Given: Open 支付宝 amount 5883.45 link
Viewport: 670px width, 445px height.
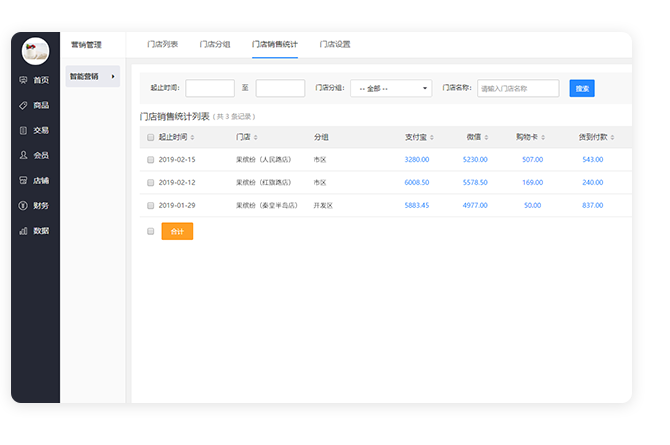Looking at the screenshot, I should pyautogui.click(x=417, y=206).
